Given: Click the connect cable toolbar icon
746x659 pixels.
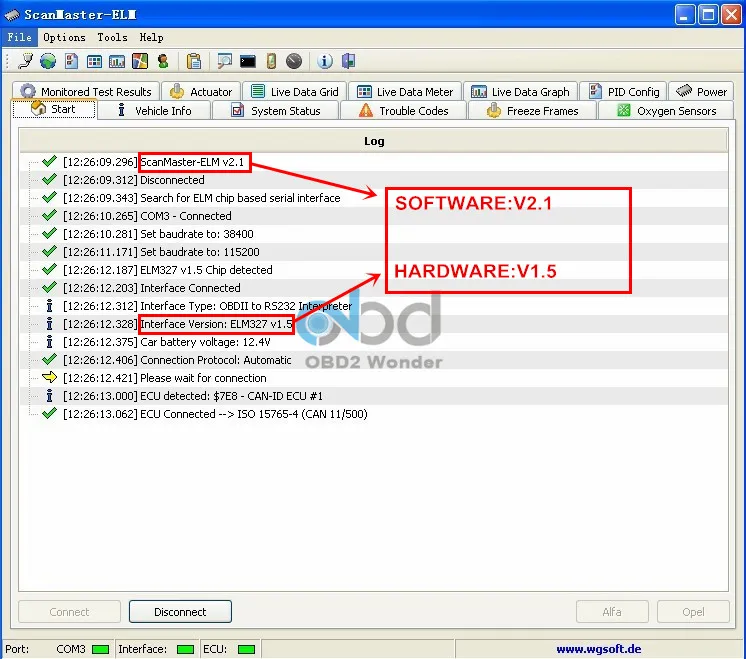Looking at the screenshot, I should pyautogui.click(x=25, y=61).
